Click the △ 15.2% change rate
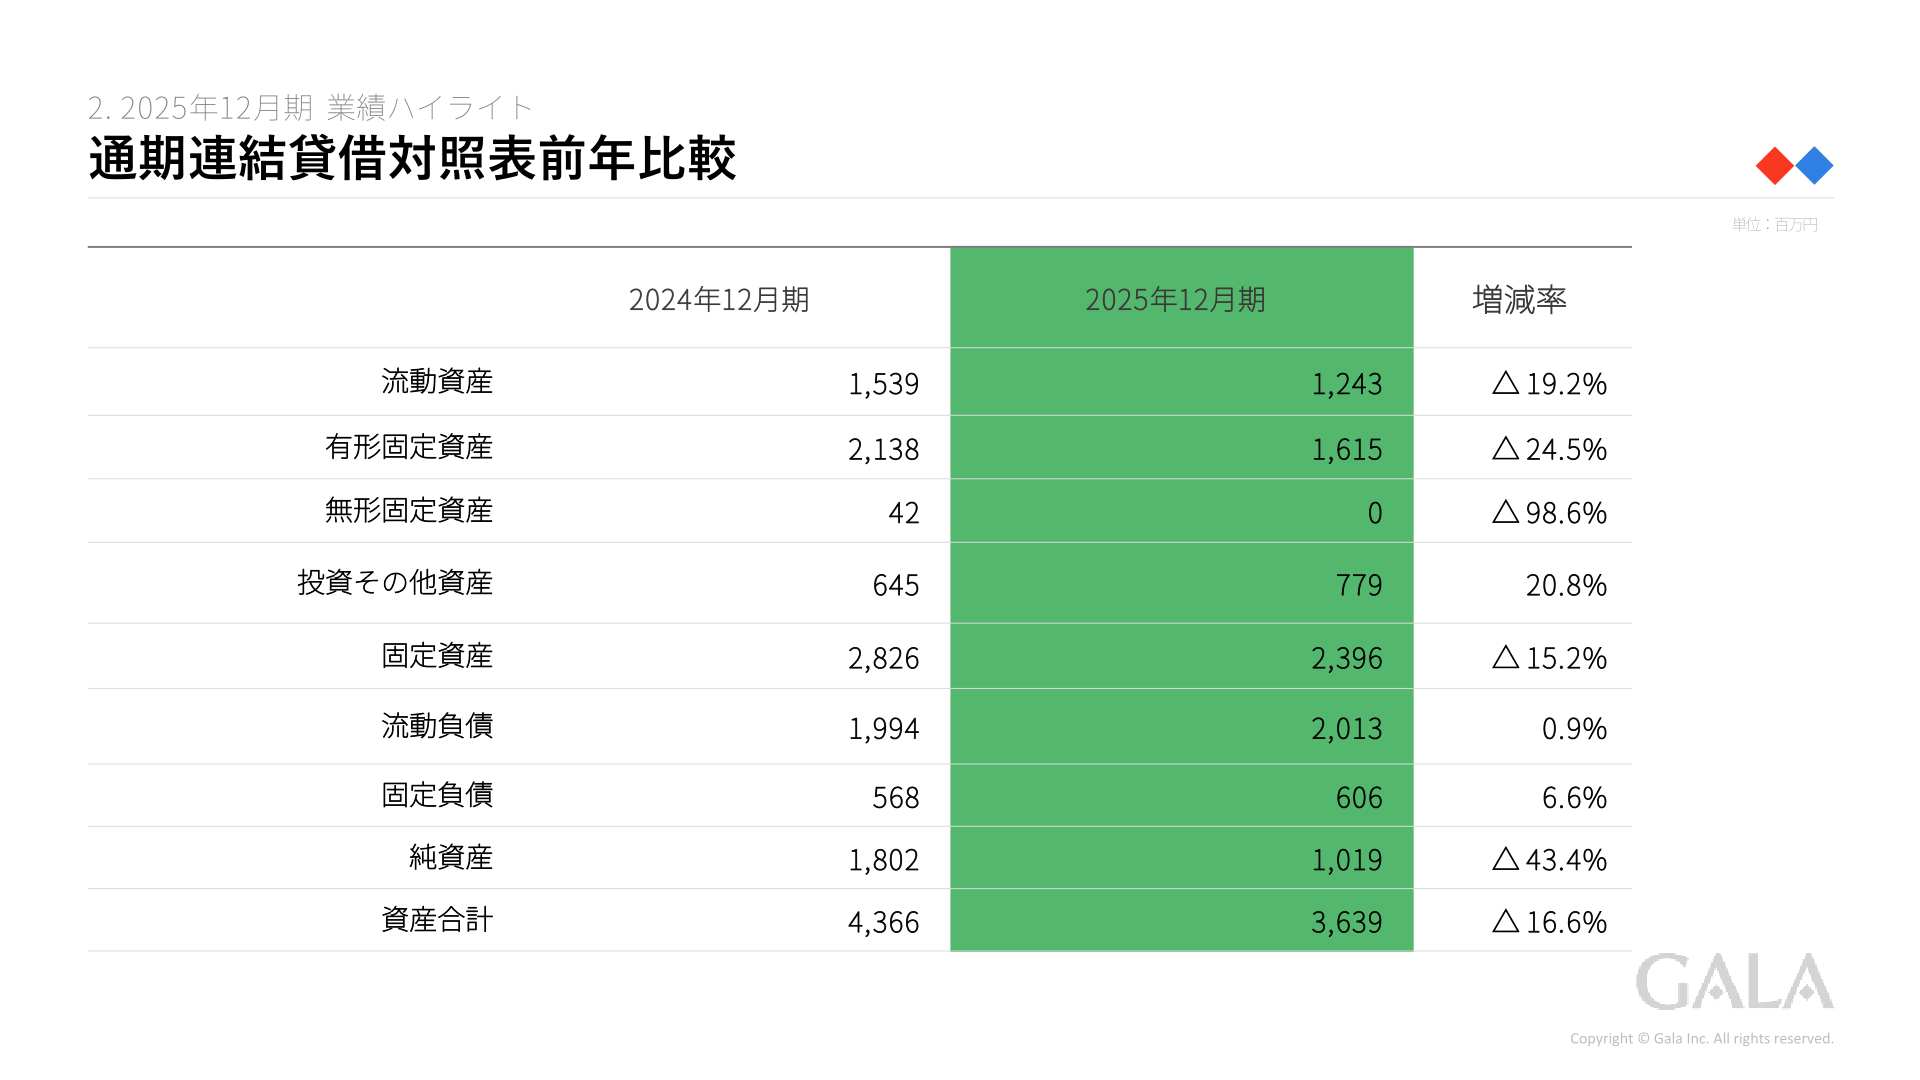1920x1080 pixels. 1549,658
